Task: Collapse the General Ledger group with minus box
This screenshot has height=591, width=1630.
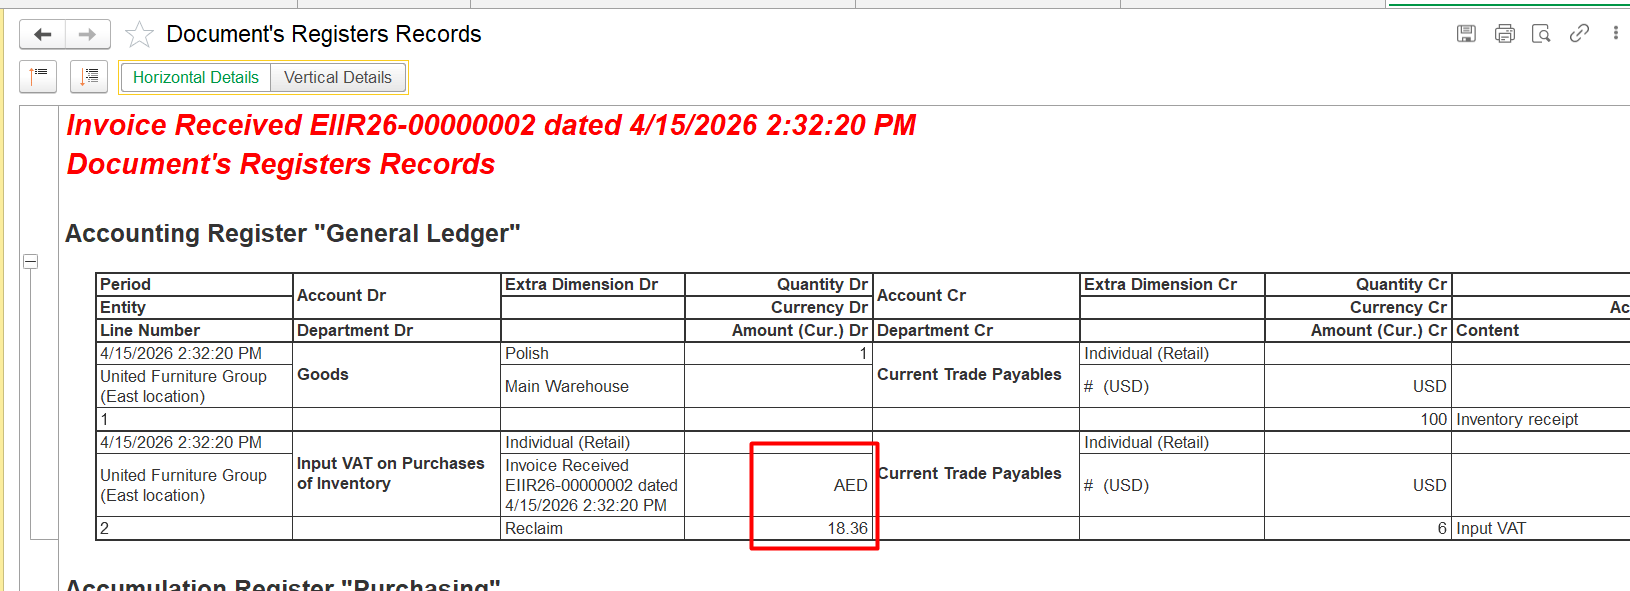Action: click(31, 262)
